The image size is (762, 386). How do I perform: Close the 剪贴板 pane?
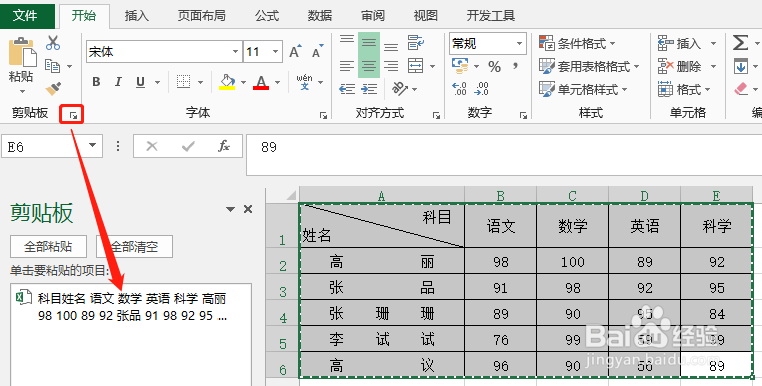coord(248,209)
